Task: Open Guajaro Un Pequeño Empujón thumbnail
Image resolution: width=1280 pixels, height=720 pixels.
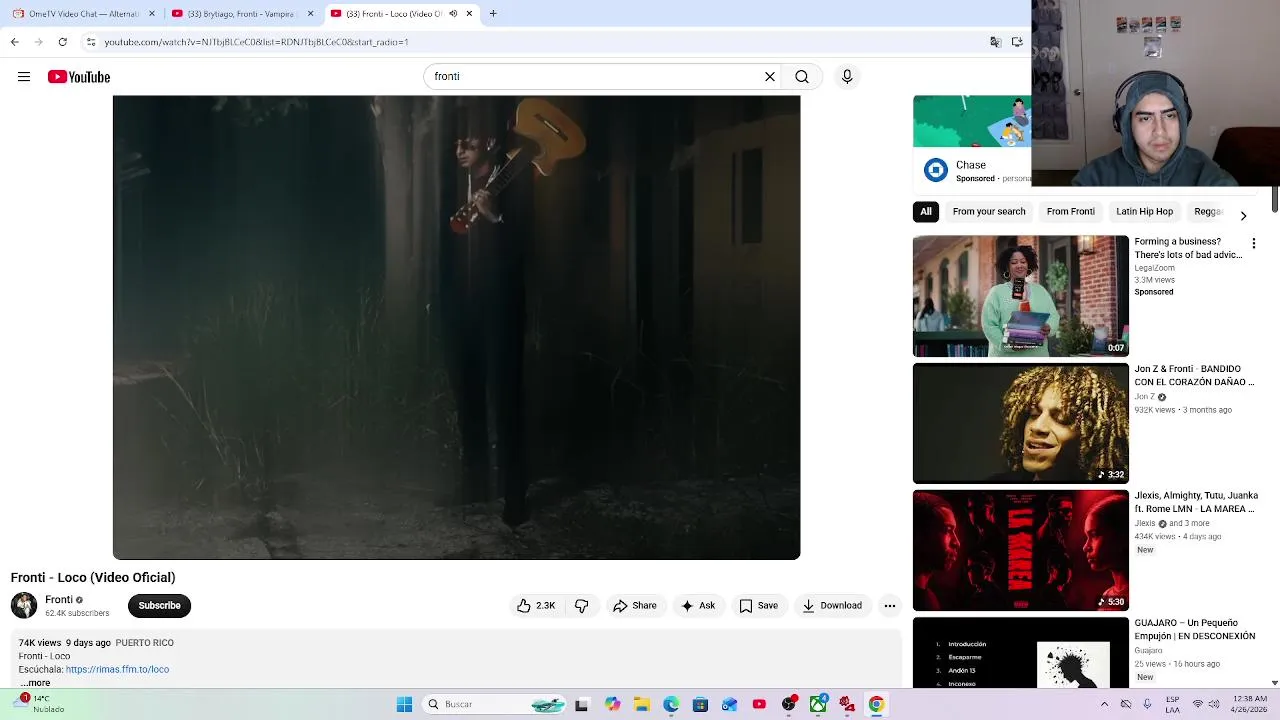Action: [1020, 652]
